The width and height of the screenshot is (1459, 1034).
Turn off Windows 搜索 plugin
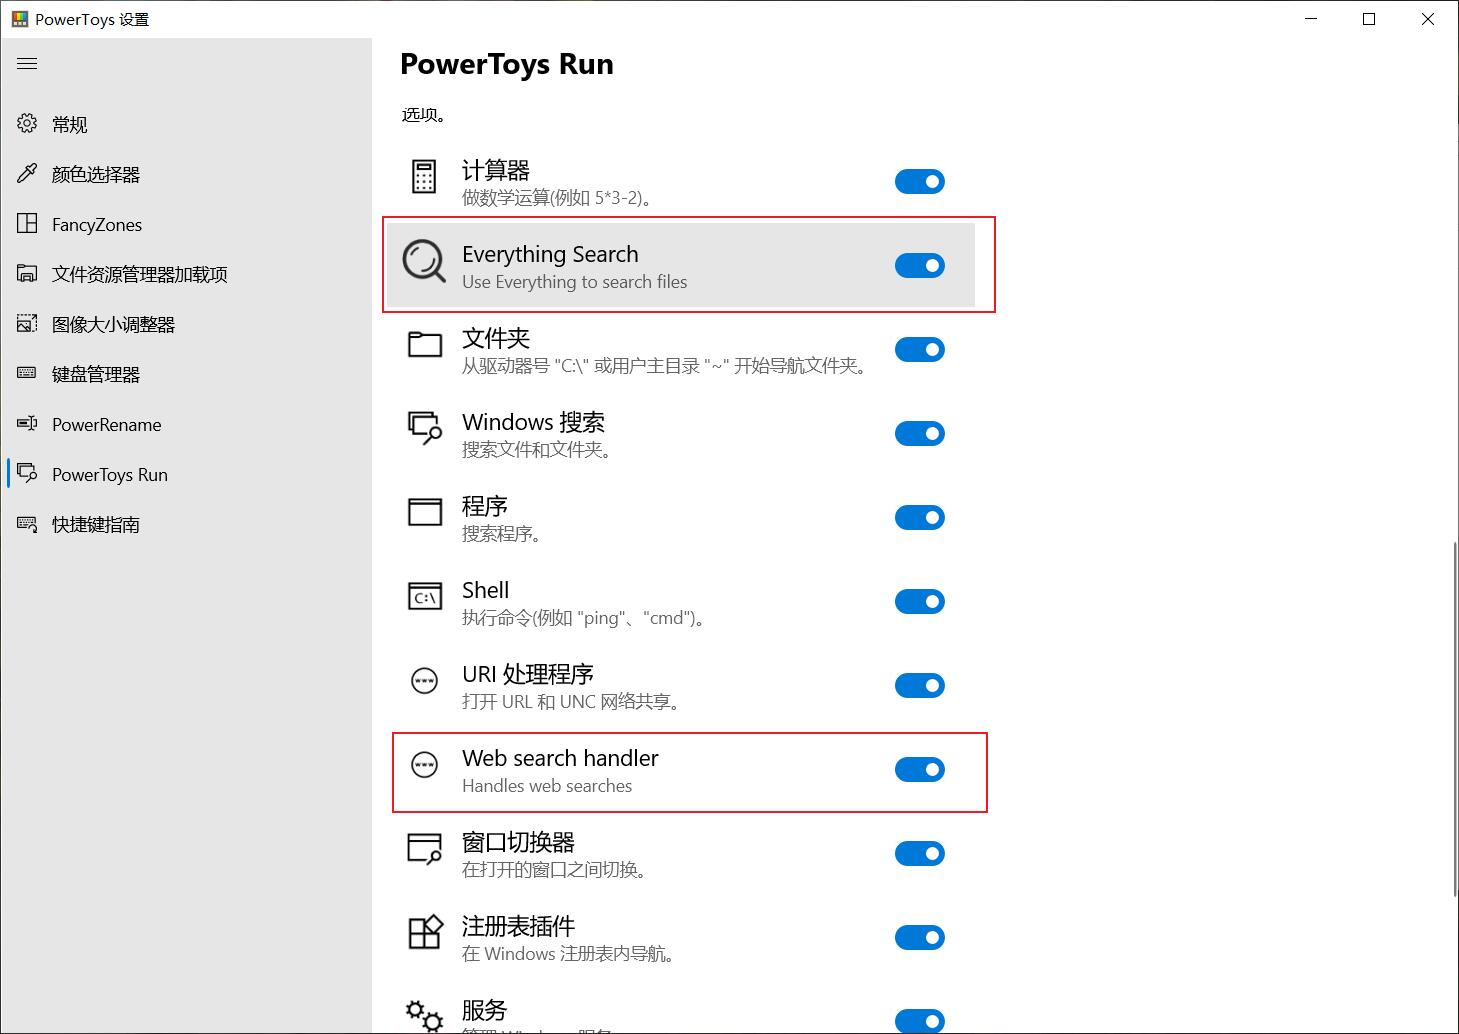[920, 433]
